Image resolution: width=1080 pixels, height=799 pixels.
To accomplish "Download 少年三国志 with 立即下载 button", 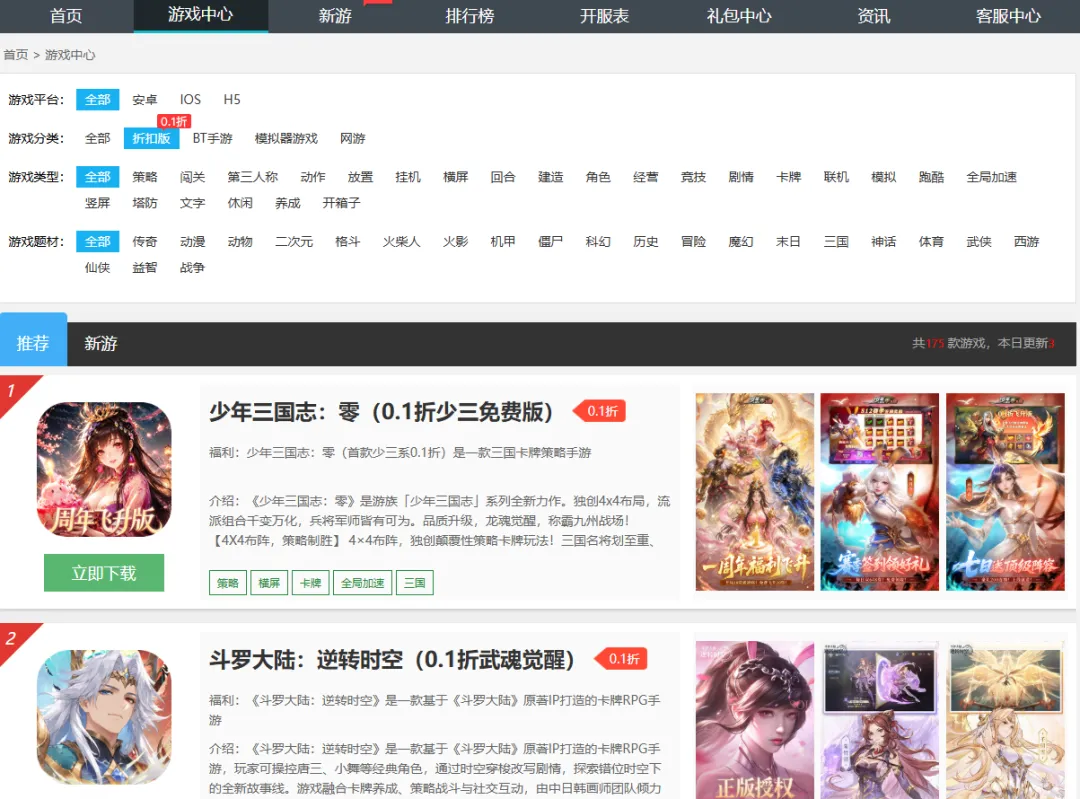I will [104, 573].
